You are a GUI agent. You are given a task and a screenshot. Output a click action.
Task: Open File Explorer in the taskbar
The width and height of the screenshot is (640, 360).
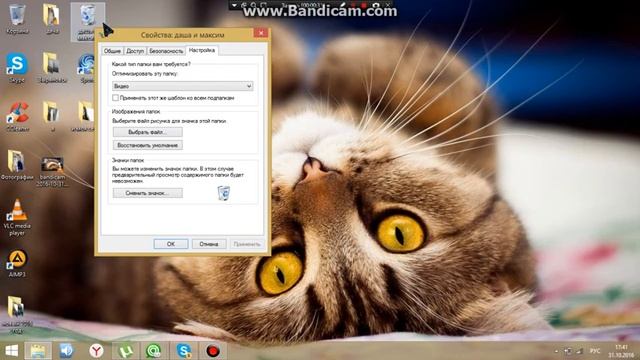(38, 351)
